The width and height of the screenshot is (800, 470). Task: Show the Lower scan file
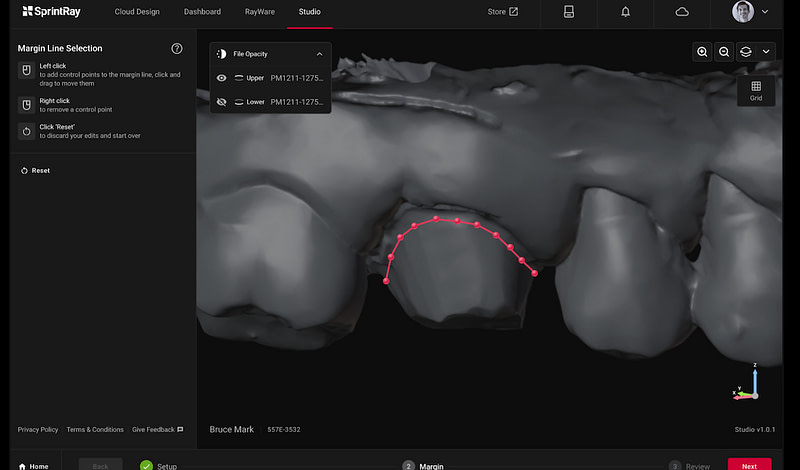[x=222, y=102]
